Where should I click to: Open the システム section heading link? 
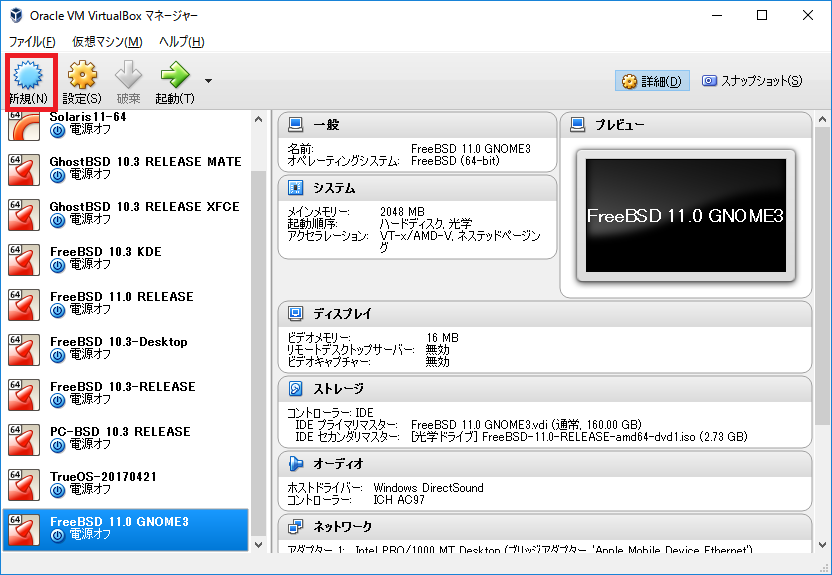334,188
